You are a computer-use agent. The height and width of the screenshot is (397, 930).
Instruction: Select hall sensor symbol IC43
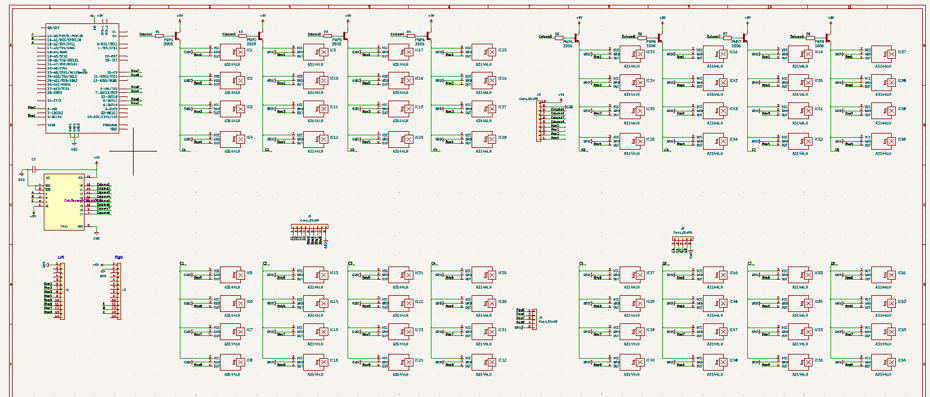click(715, 111)
